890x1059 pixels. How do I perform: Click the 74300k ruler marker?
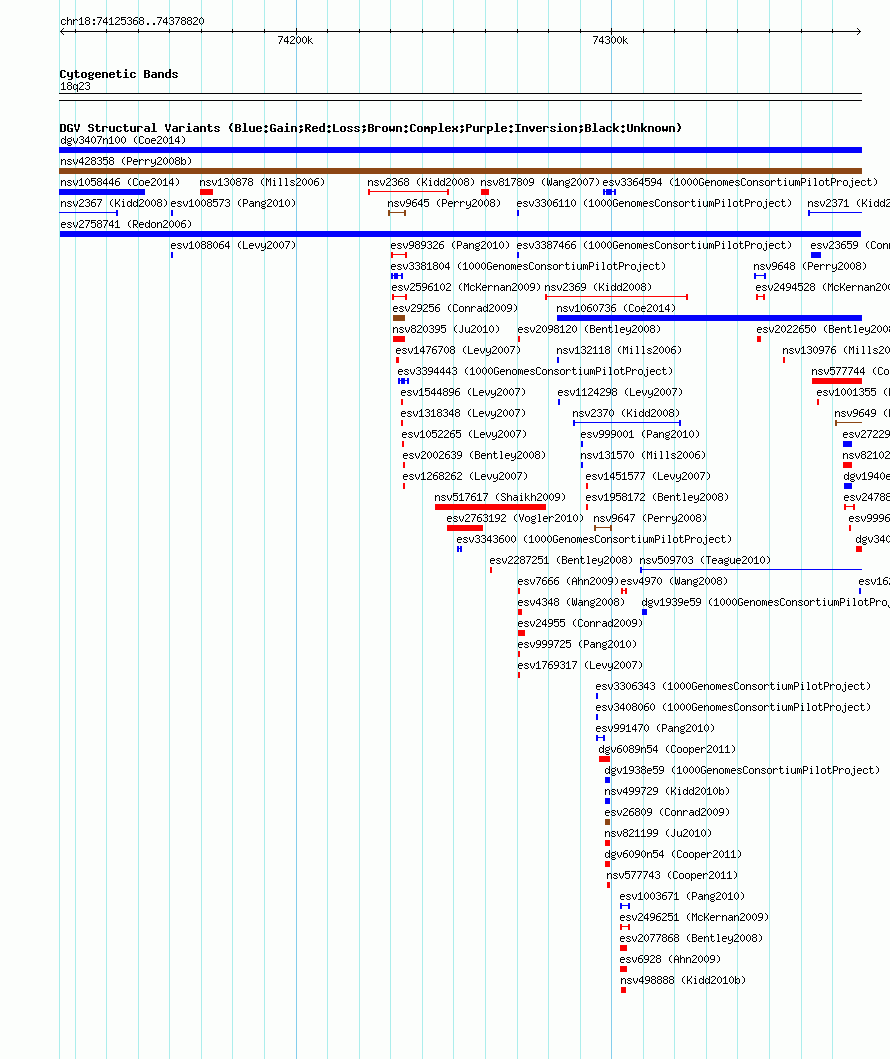pos(610,41)
